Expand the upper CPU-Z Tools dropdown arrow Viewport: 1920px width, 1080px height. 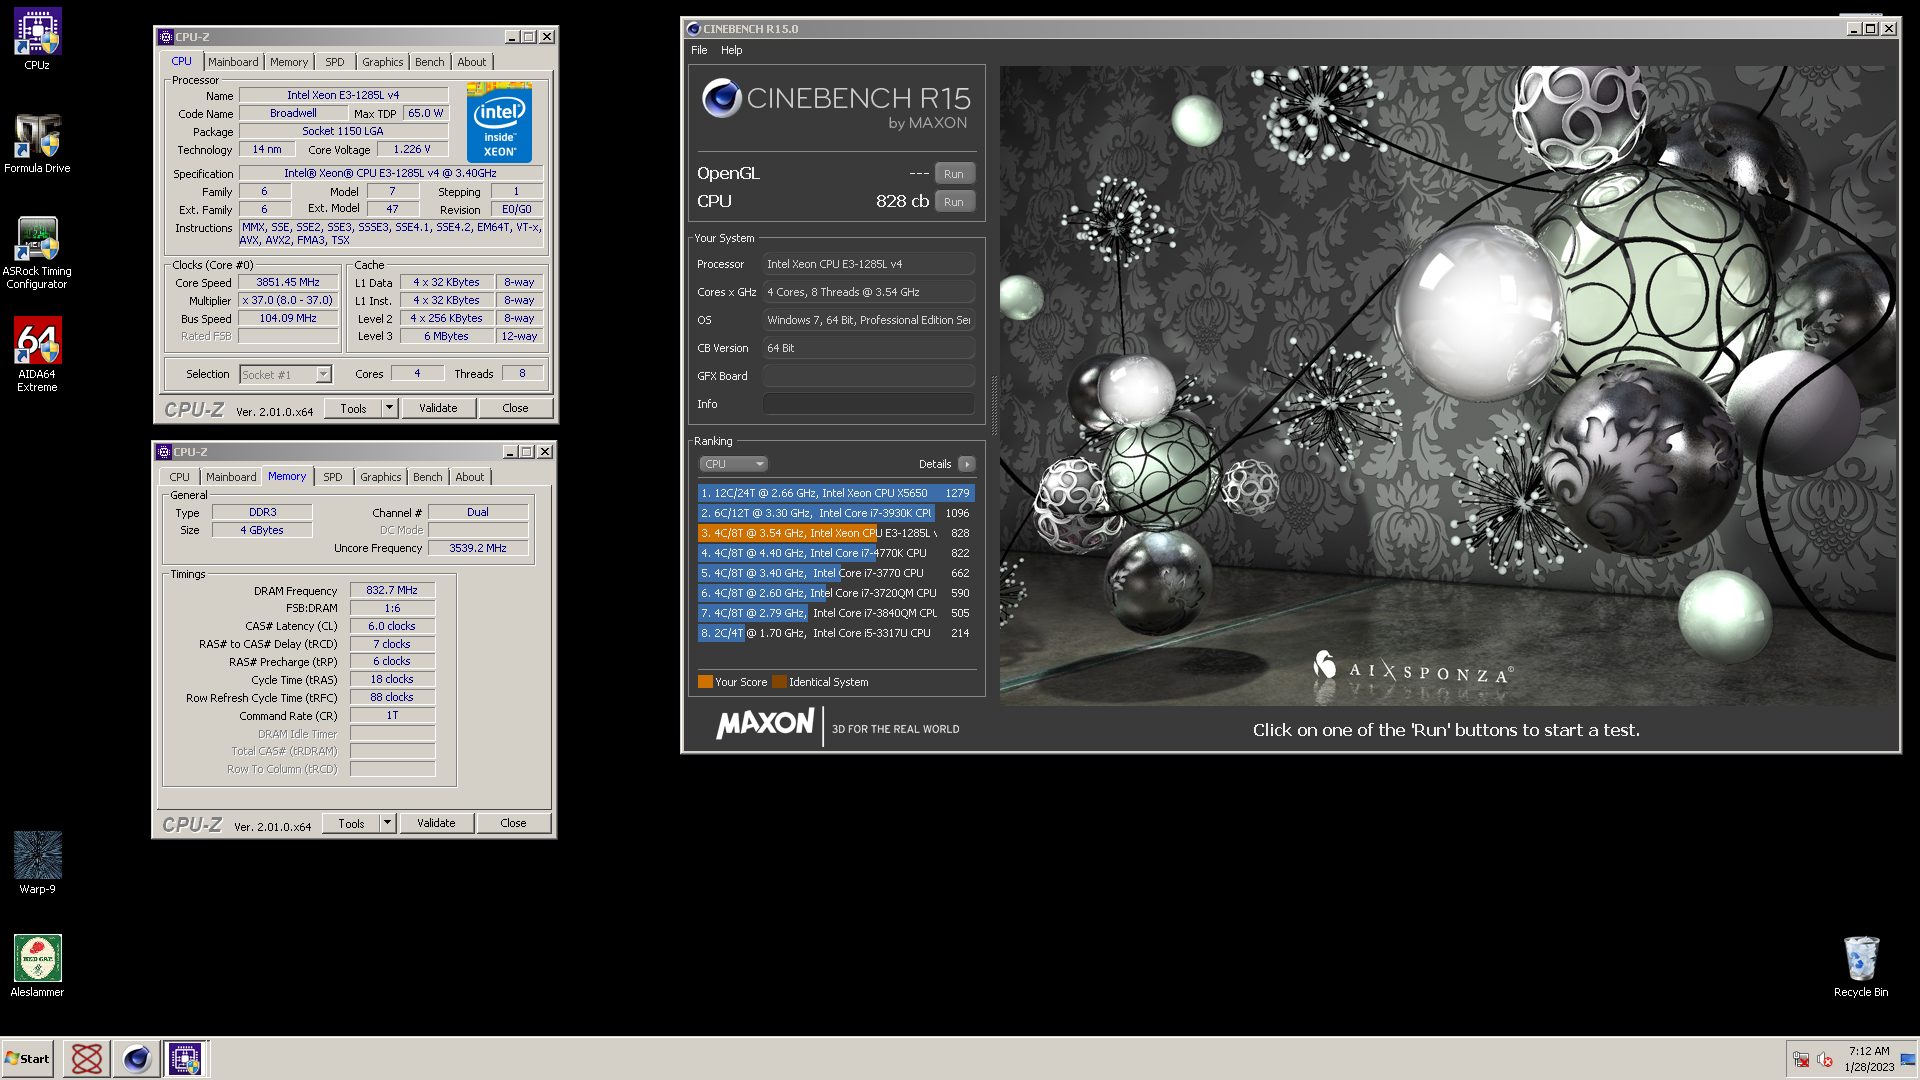(x=390, y=408)
